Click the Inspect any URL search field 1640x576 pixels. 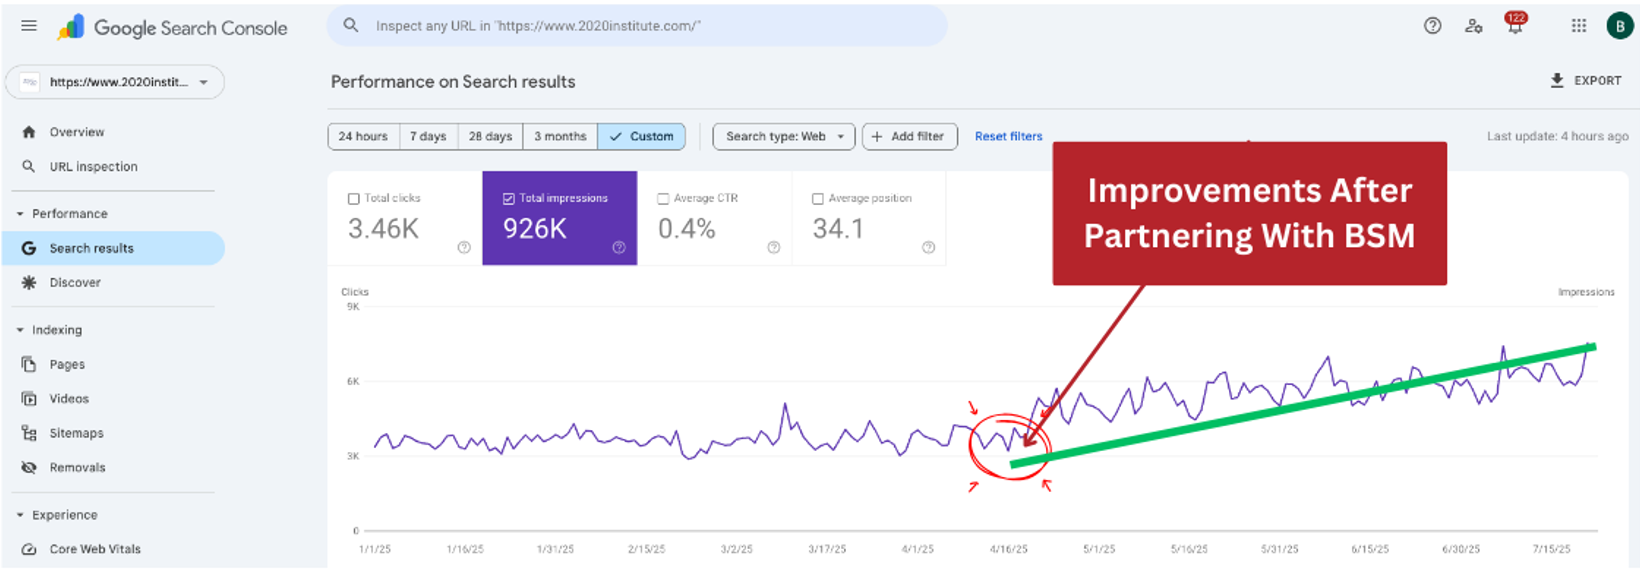point(637,25)
